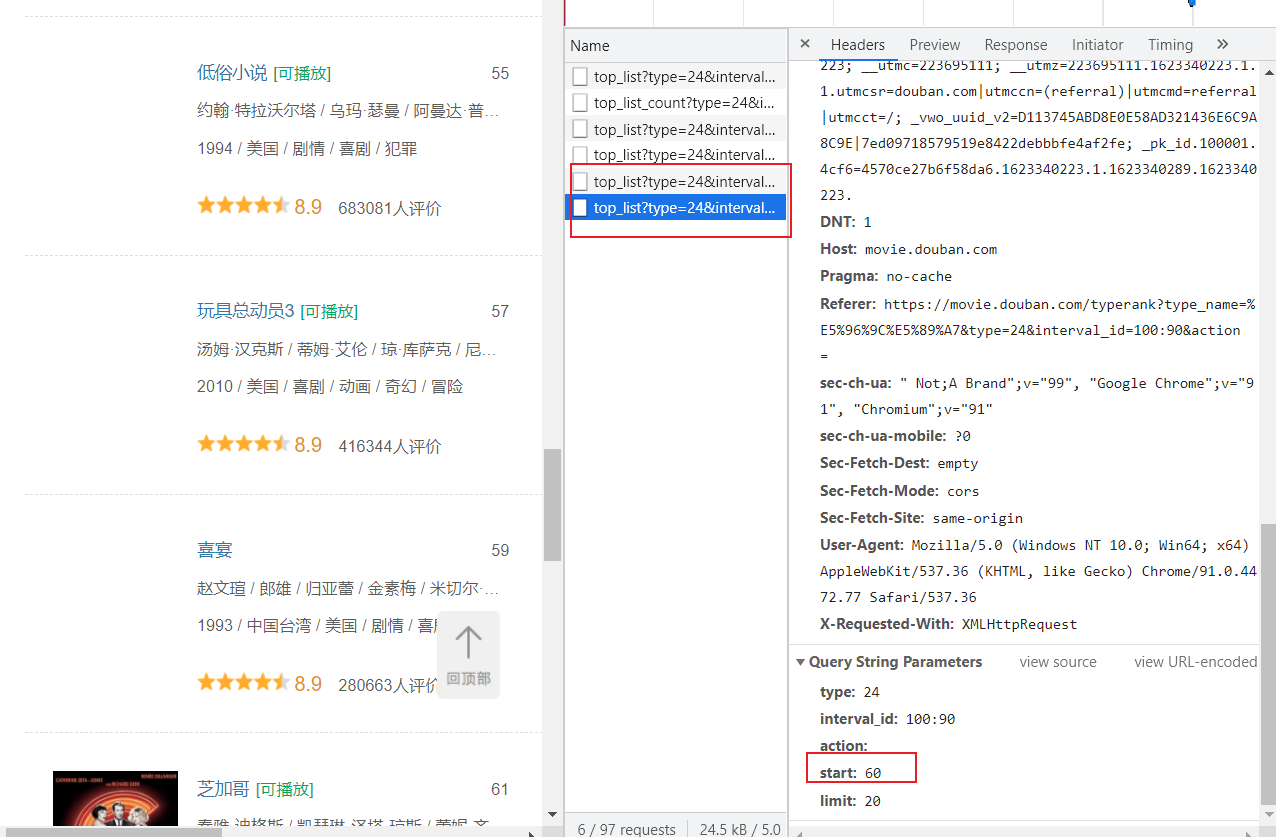Click the type parameter value 24
Screen dimensions: 1276x837
871,692
